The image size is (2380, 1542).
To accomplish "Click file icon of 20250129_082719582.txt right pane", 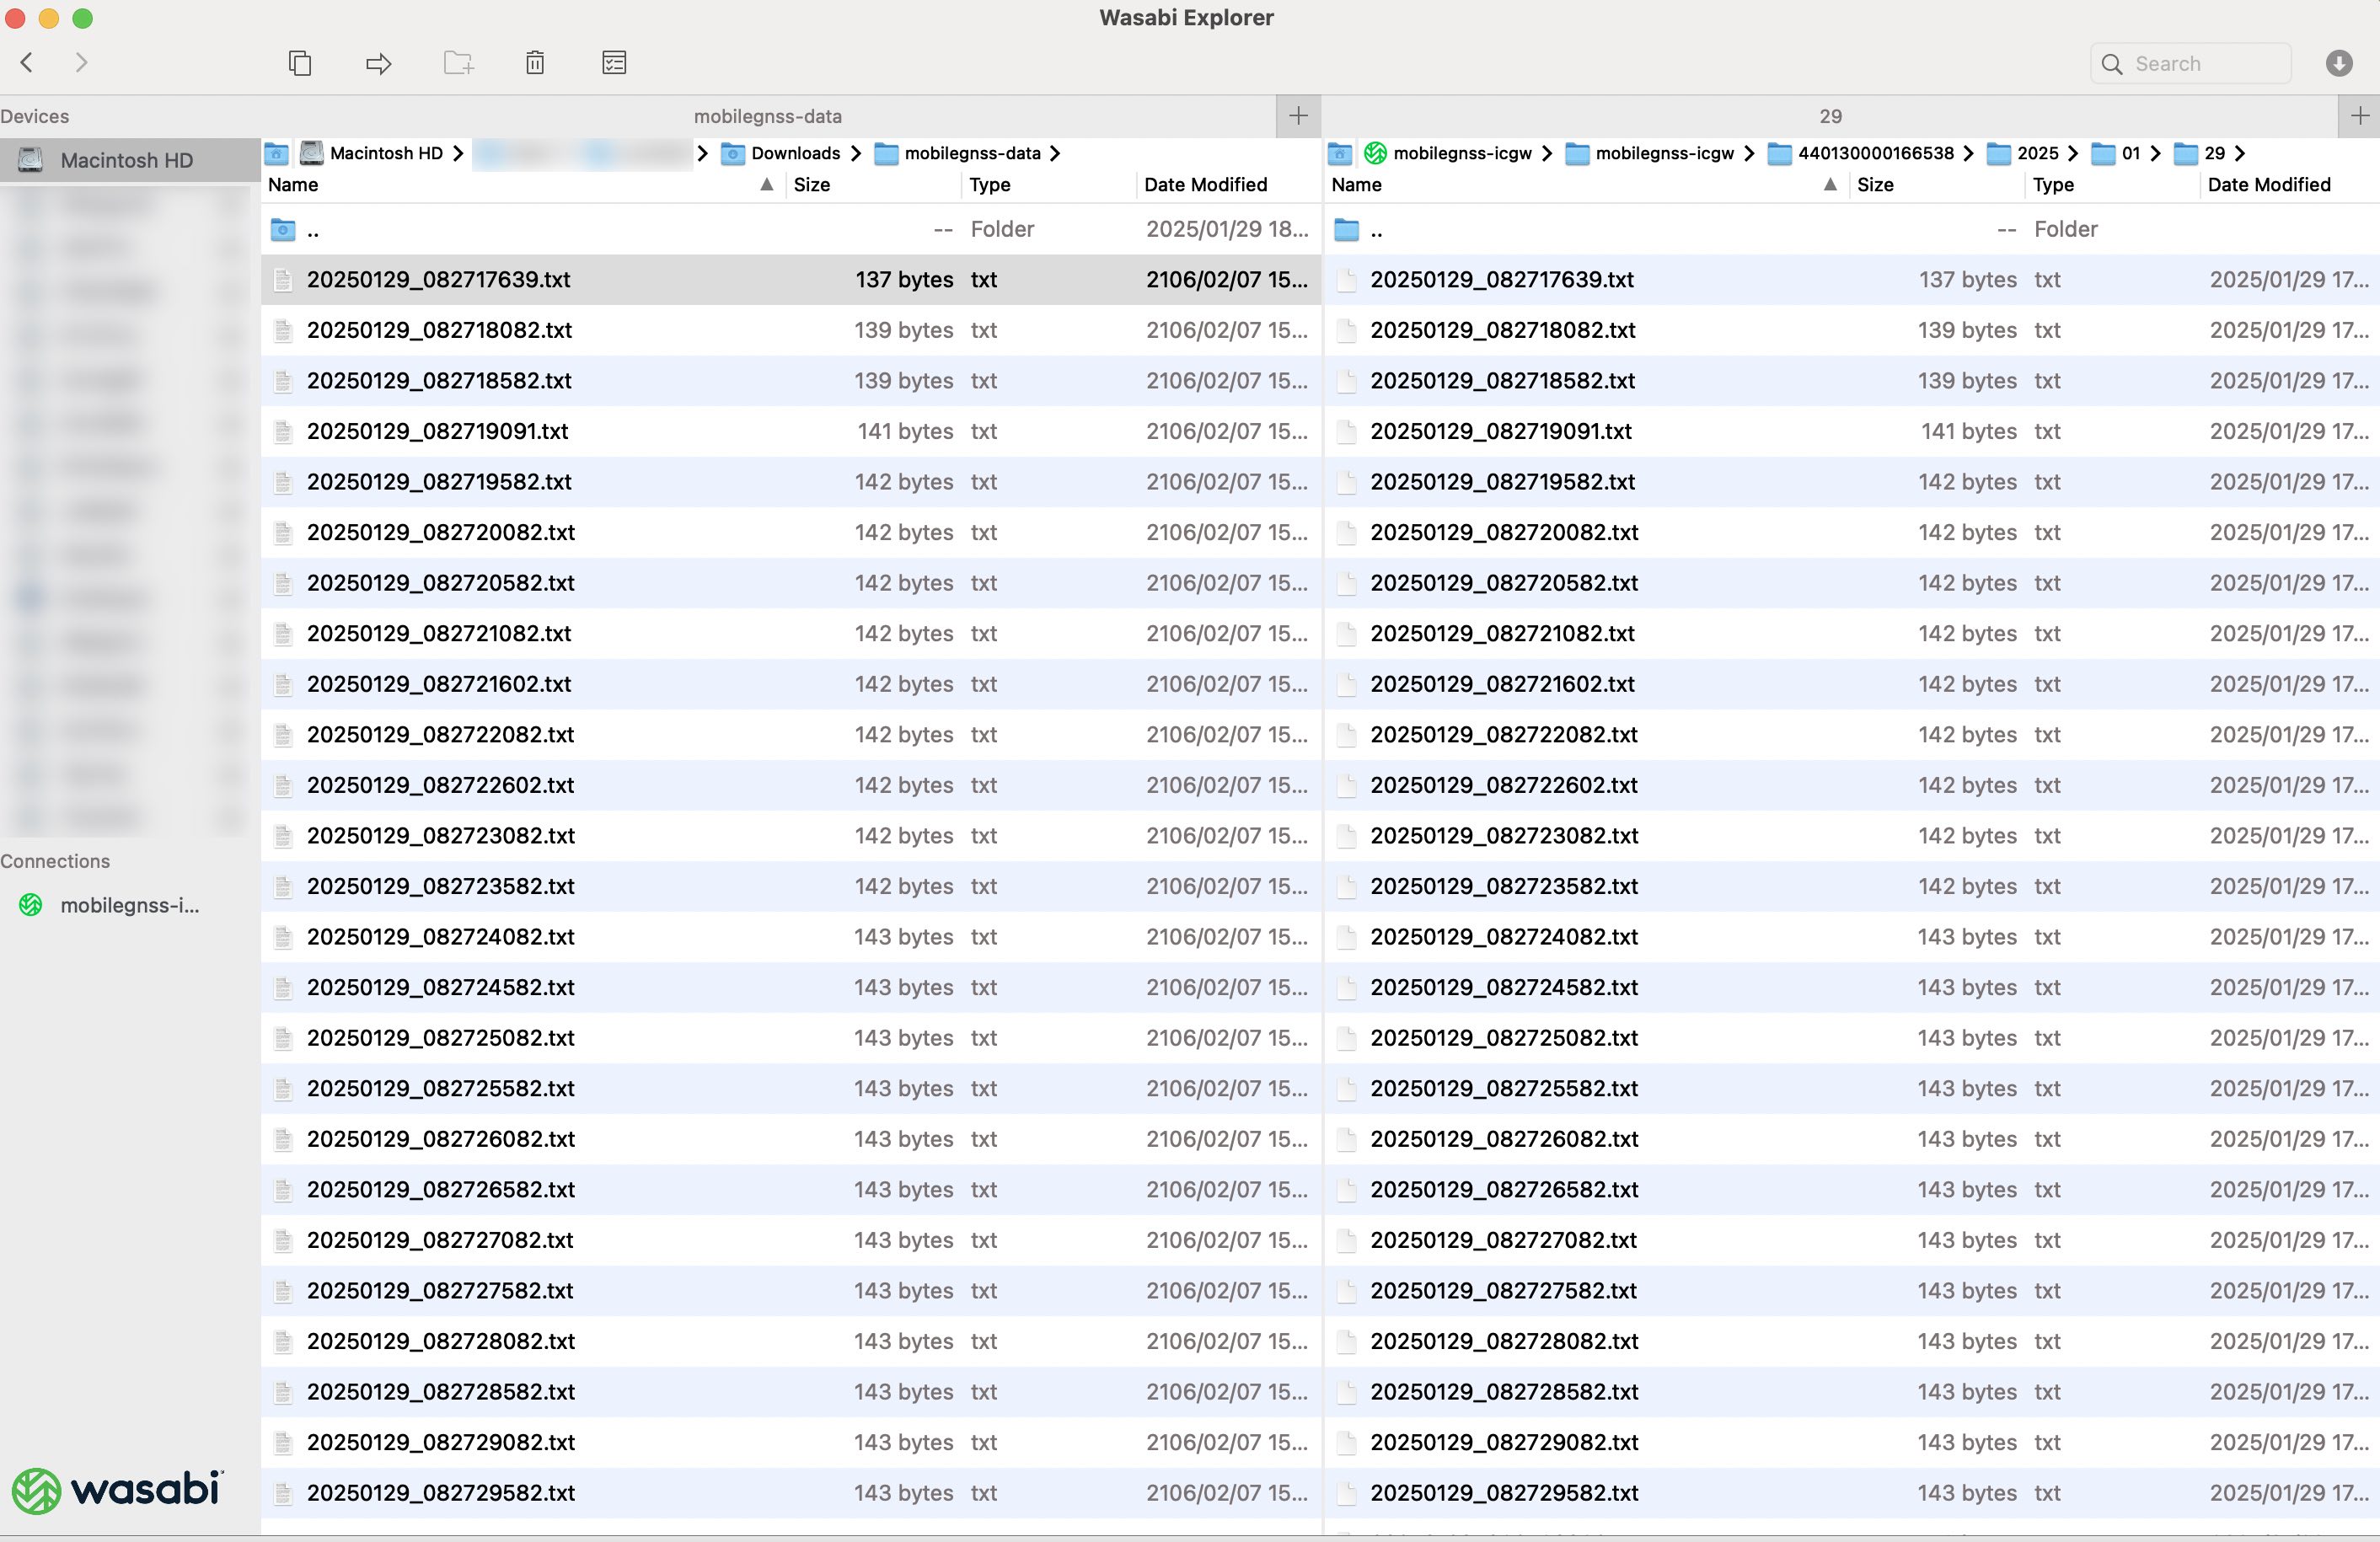I will (x=1347, y=482).
